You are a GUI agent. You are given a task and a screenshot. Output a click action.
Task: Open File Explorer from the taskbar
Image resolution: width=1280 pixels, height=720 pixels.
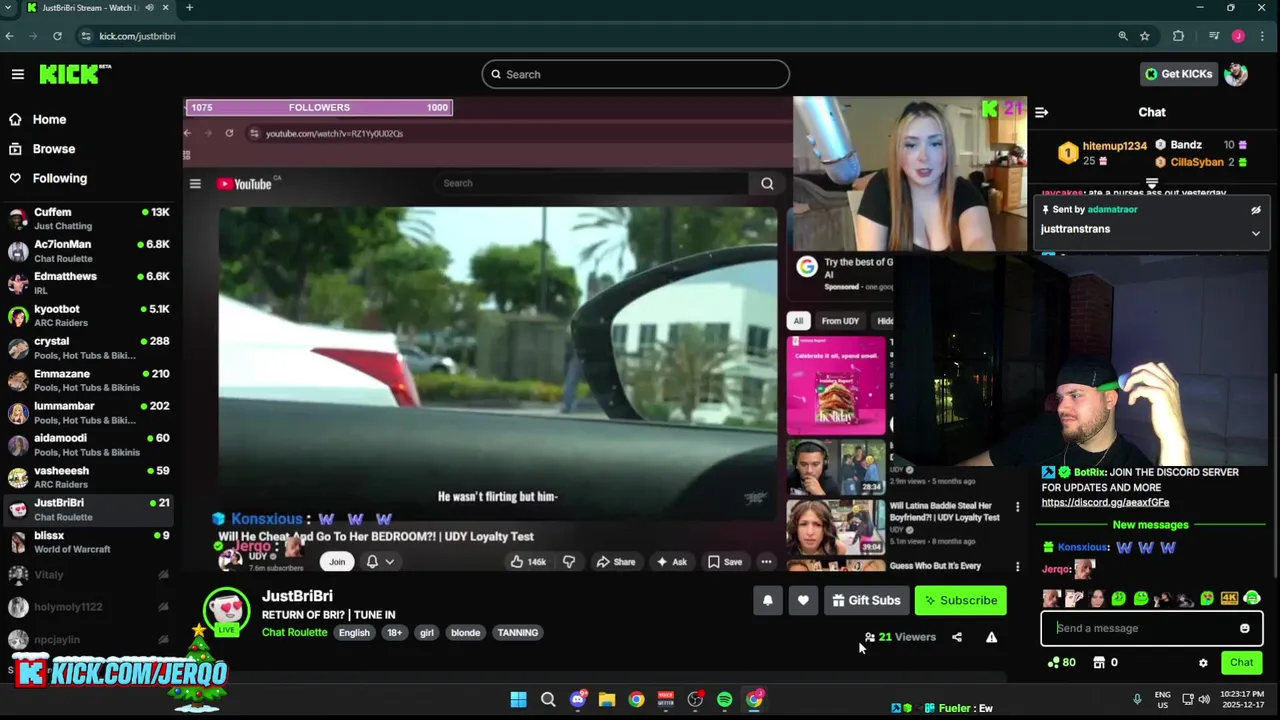[606, 700]
